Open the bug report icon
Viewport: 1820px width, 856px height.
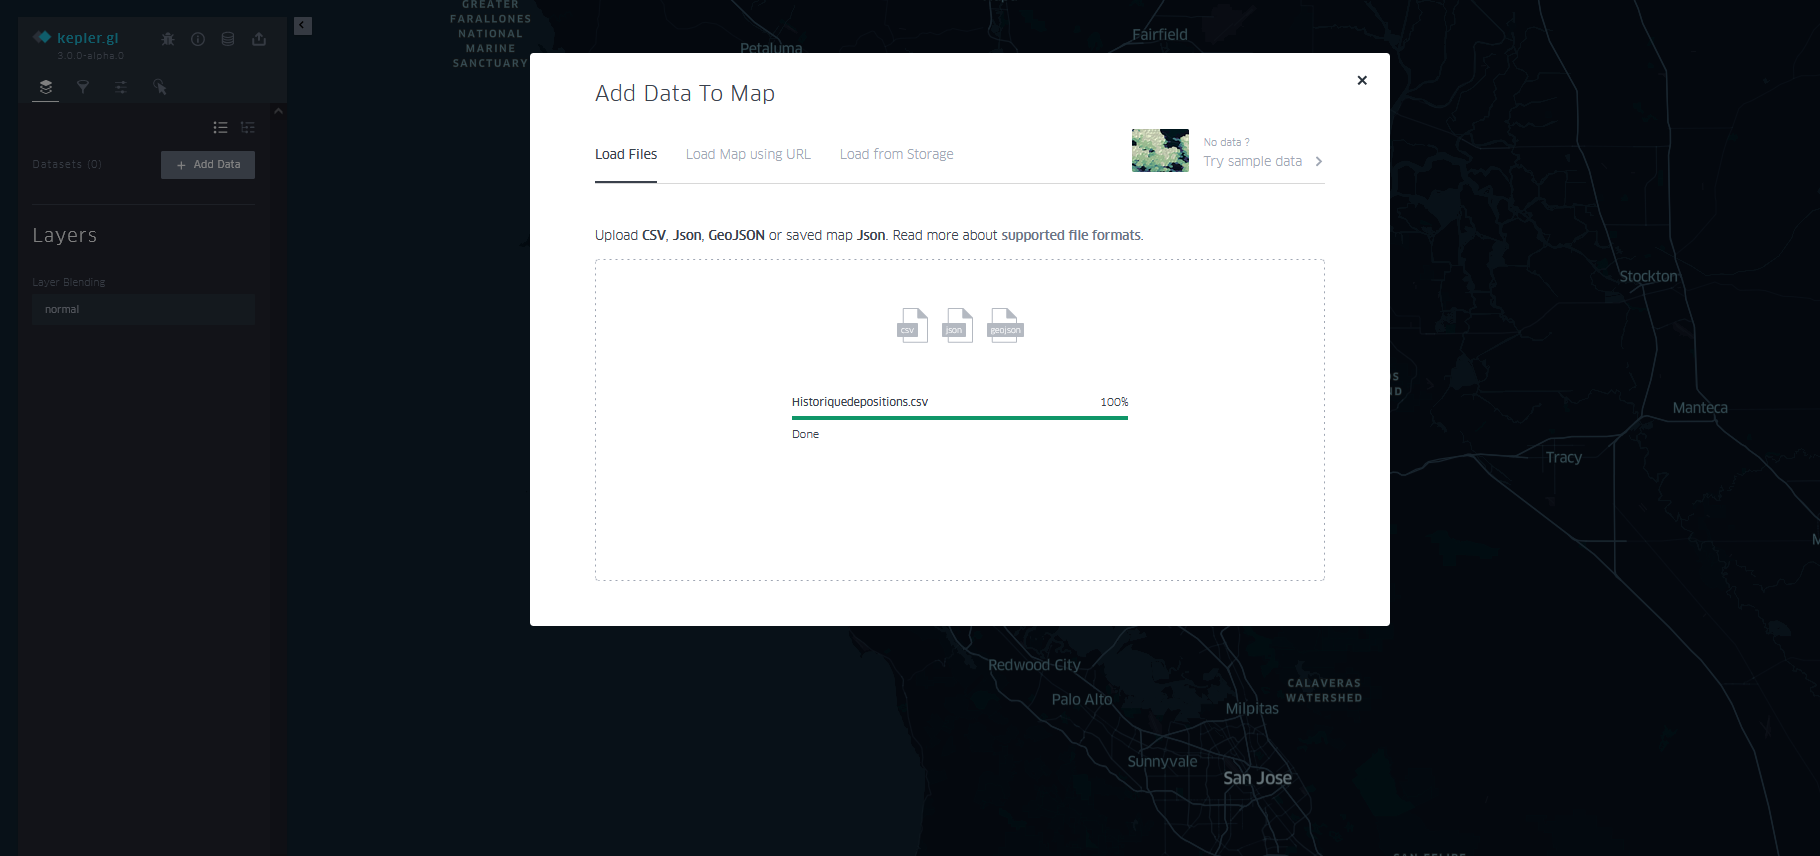tap(168, 39)
